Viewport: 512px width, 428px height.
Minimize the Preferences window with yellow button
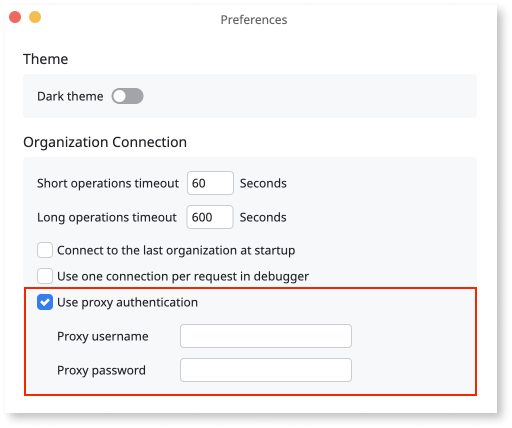click(x=35, y=17)
